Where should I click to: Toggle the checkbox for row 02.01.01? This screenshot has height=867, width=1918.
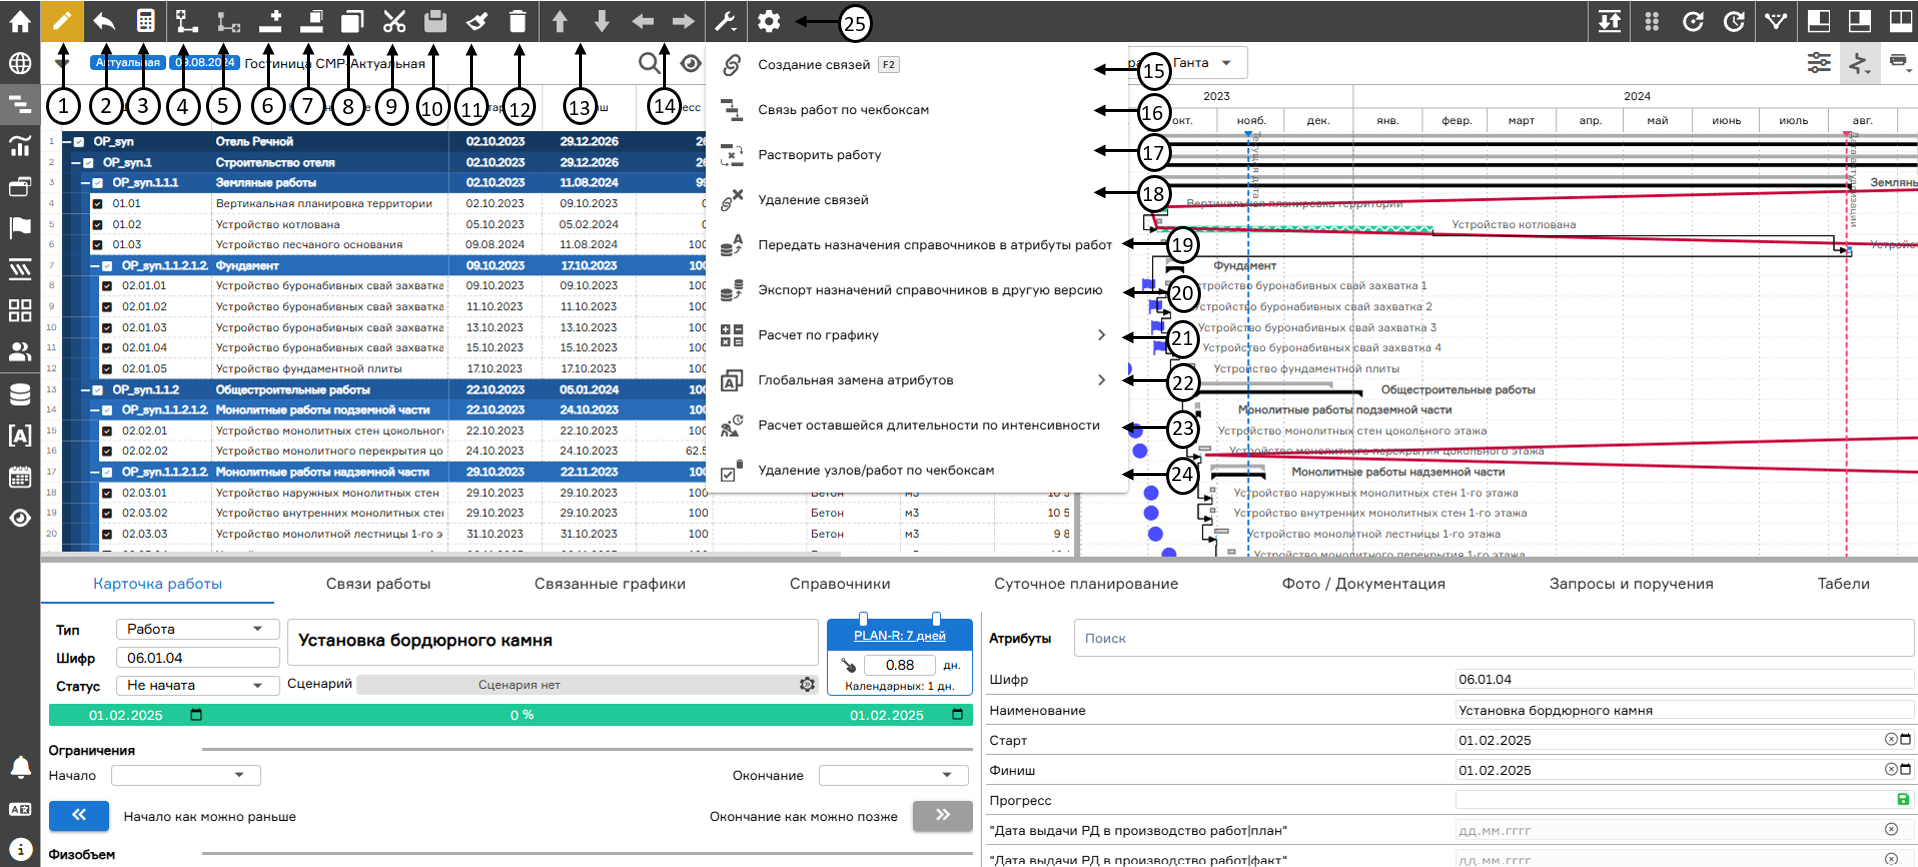(x=107, y=286)
